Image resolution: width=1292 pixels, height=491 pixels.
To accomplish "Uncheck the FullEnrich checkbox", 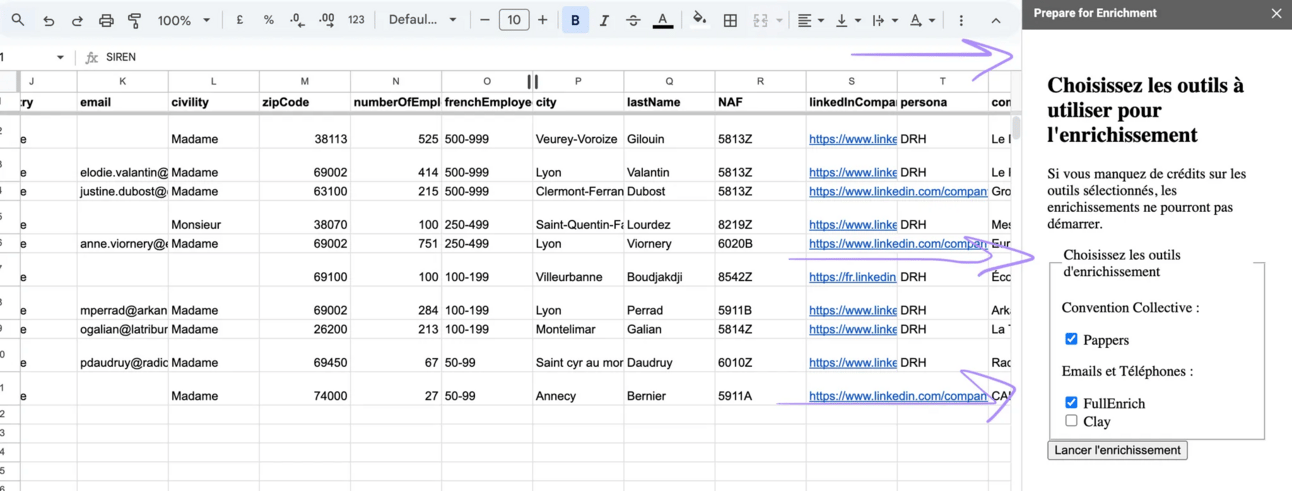I will click(x=1071, y=402).
